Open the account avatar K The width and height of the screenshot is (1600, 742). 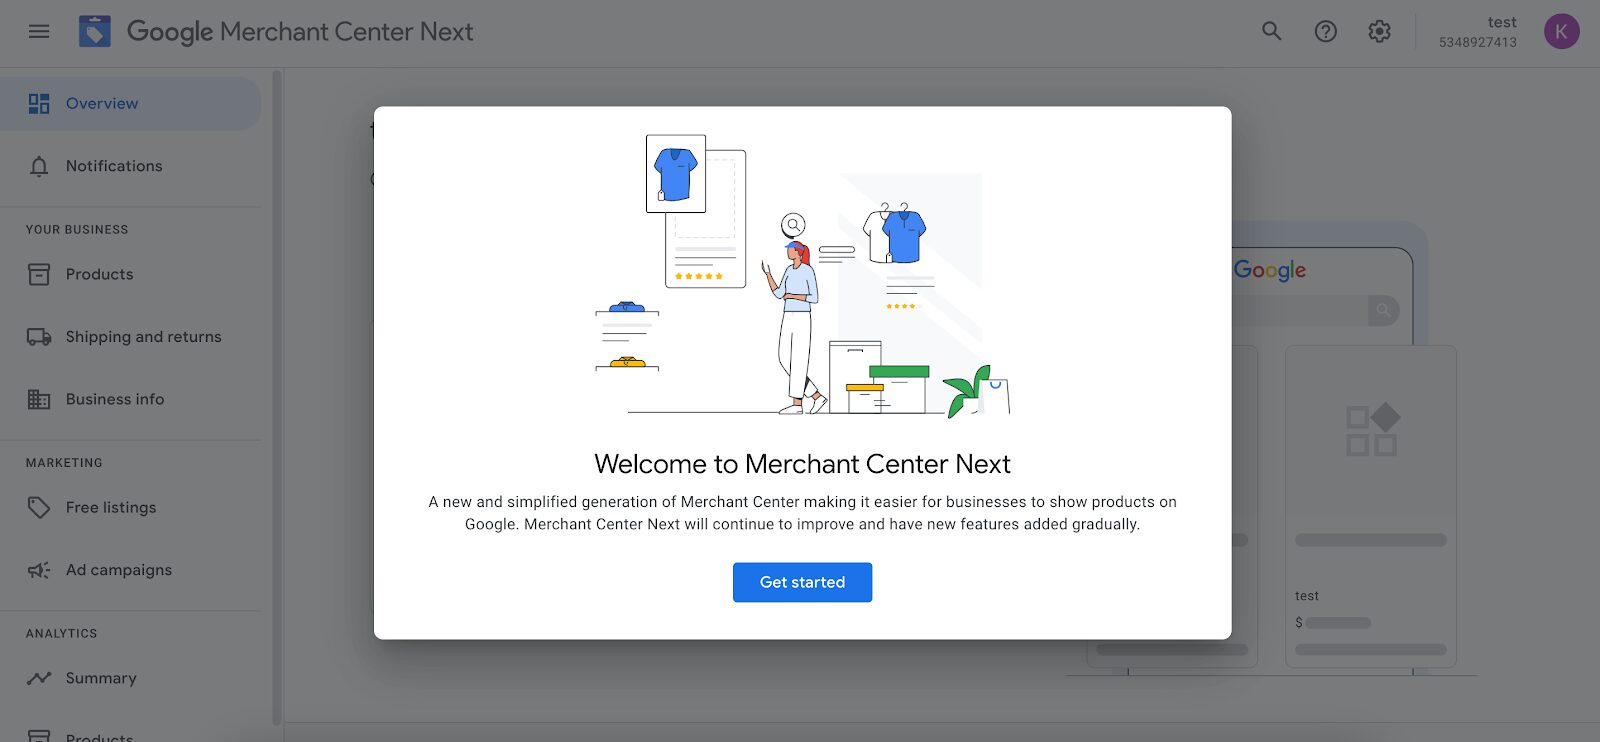point(1561,32)
